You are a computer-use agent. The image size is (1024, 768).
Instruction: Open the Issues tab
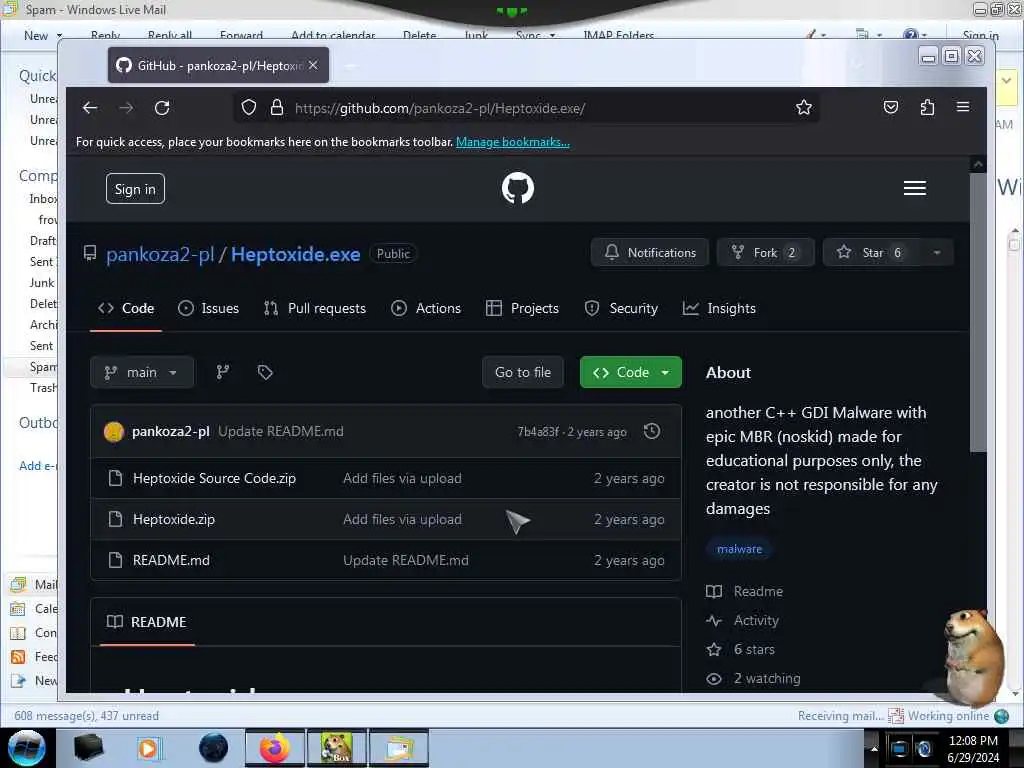click(x=208, y=308)
